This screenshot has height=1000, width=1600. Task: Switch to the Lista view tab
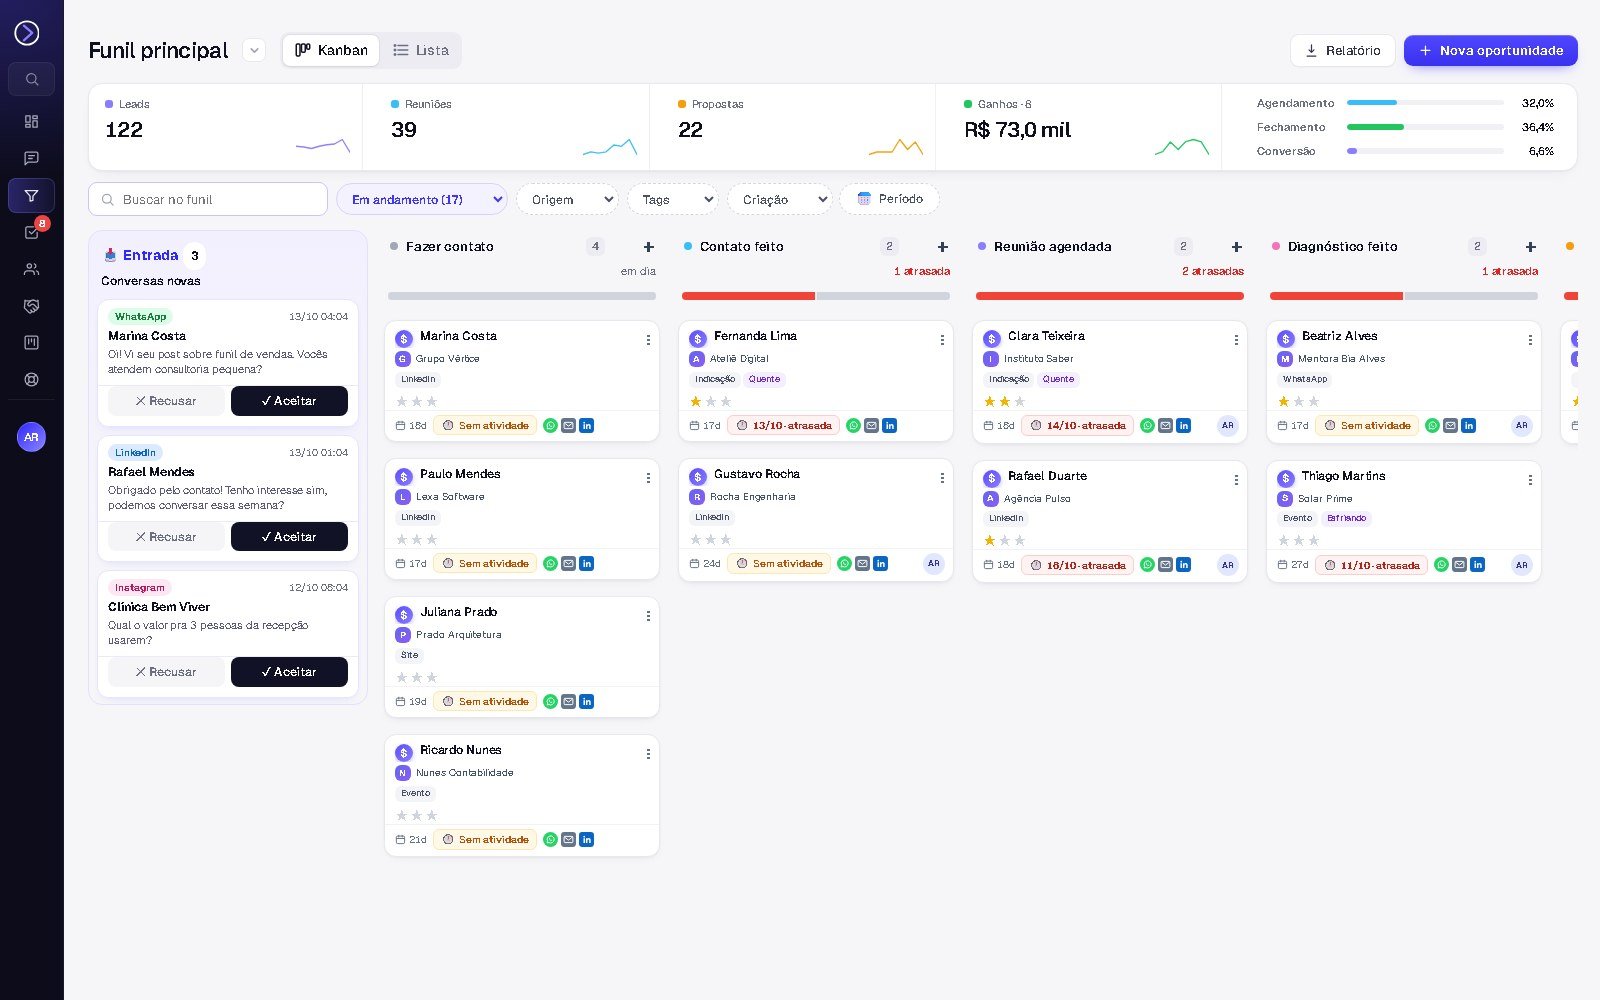[420, 50]
